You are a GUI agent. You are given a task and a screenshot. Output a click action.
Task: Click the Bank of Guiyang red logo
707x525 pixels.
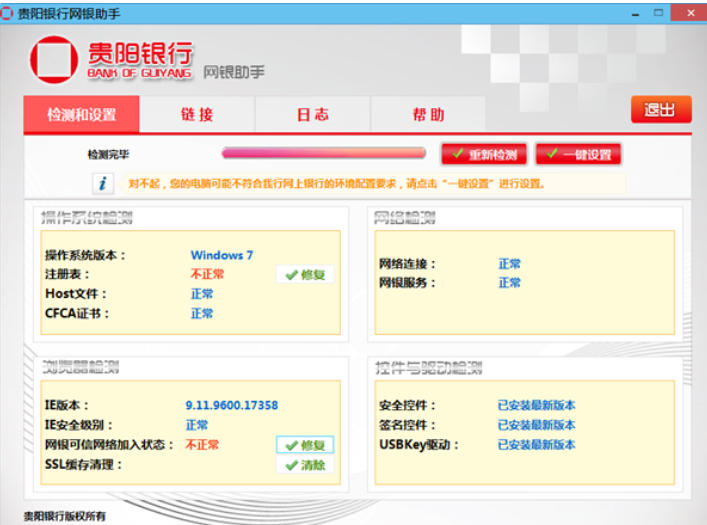coord(54,60)
